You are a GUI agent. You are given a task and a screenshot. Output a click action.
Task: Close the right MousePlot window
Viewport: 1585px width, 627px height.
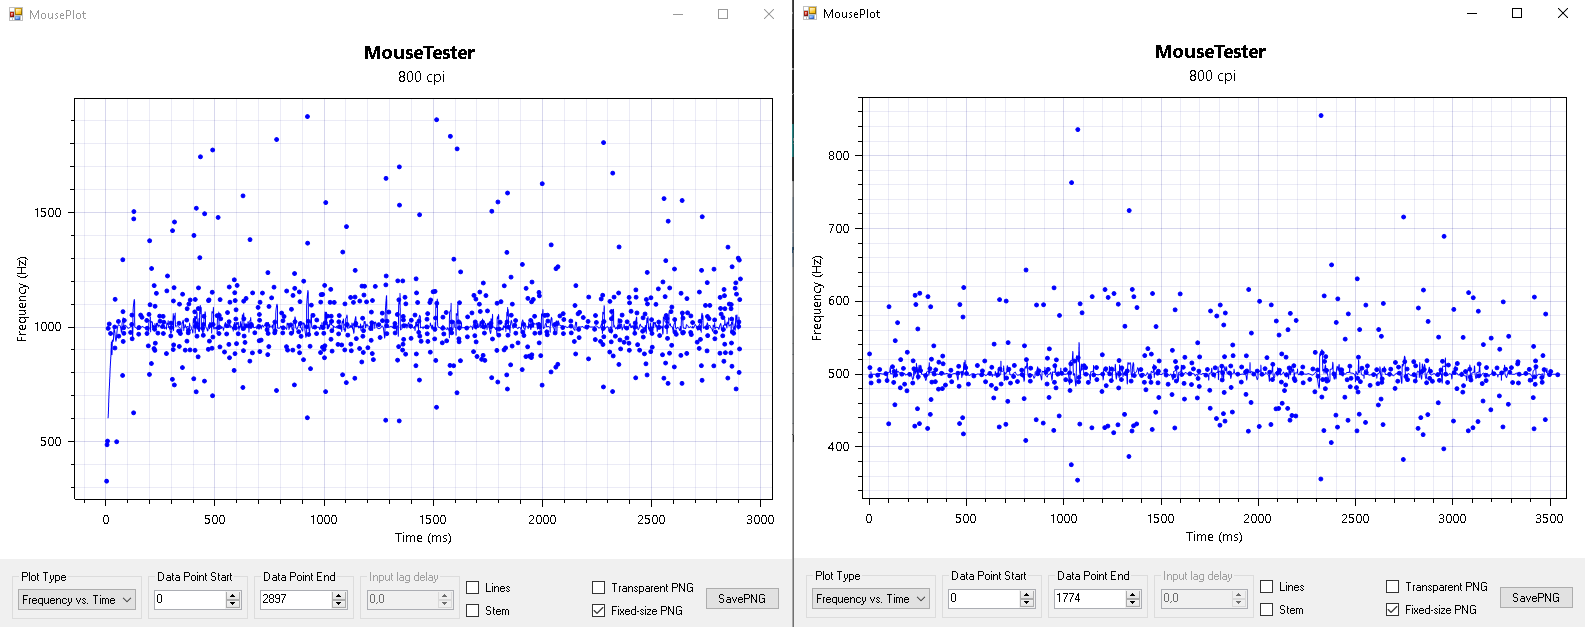[1563, 13]
